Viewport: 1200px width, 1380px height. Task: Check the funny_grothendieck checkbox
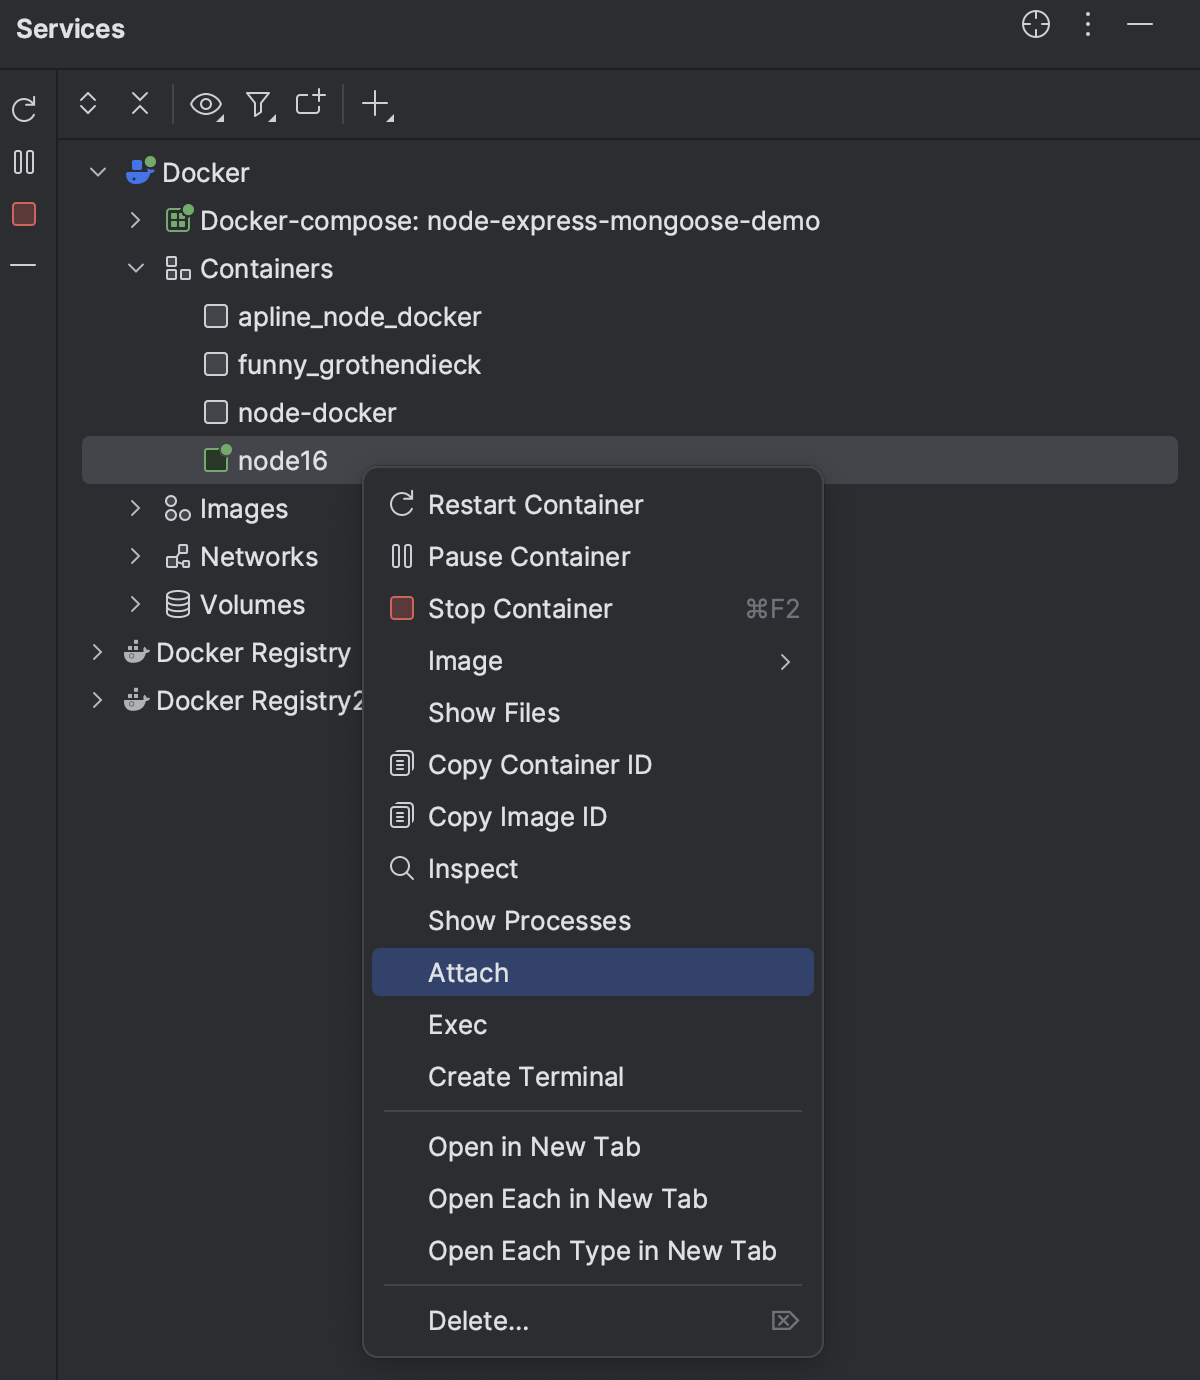click(215, 363)
